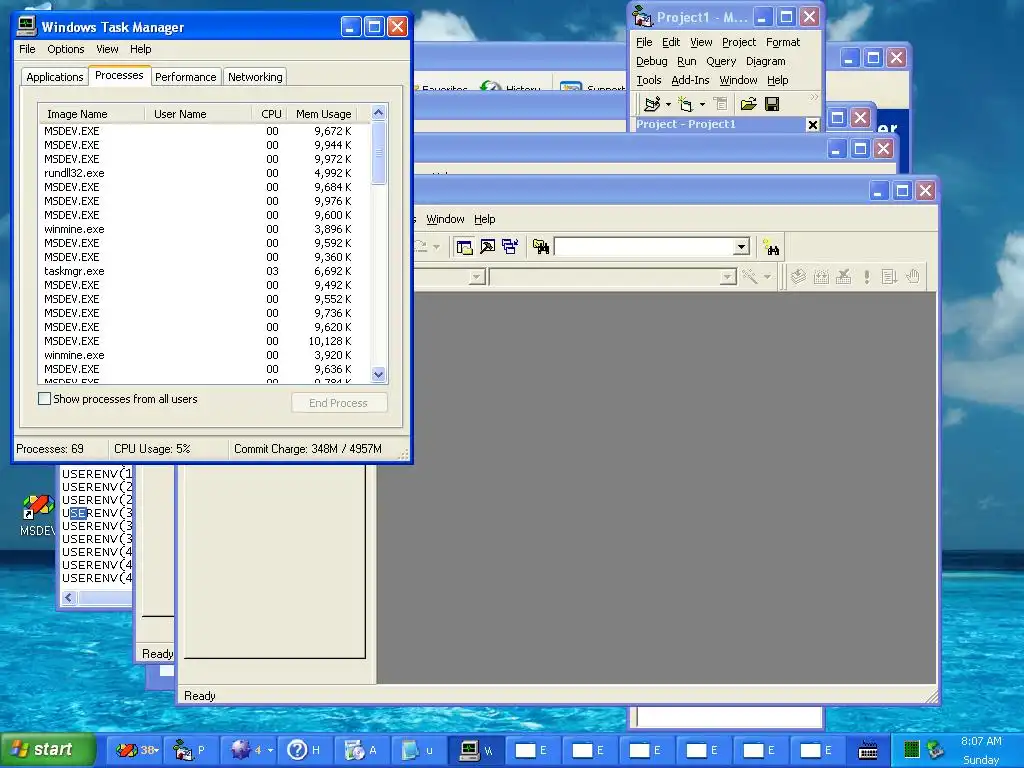
Task: Sort by CPU column header
Action: click(271, 114)
